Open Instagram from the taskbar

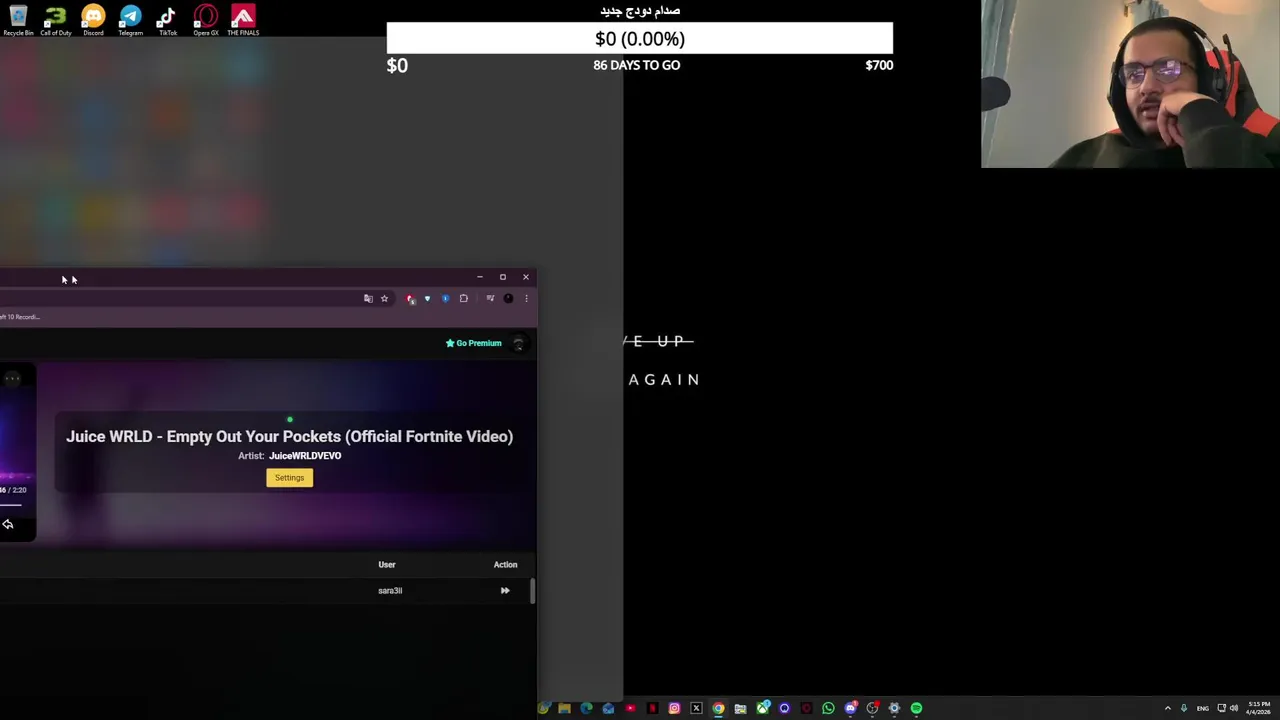(674, 708)
